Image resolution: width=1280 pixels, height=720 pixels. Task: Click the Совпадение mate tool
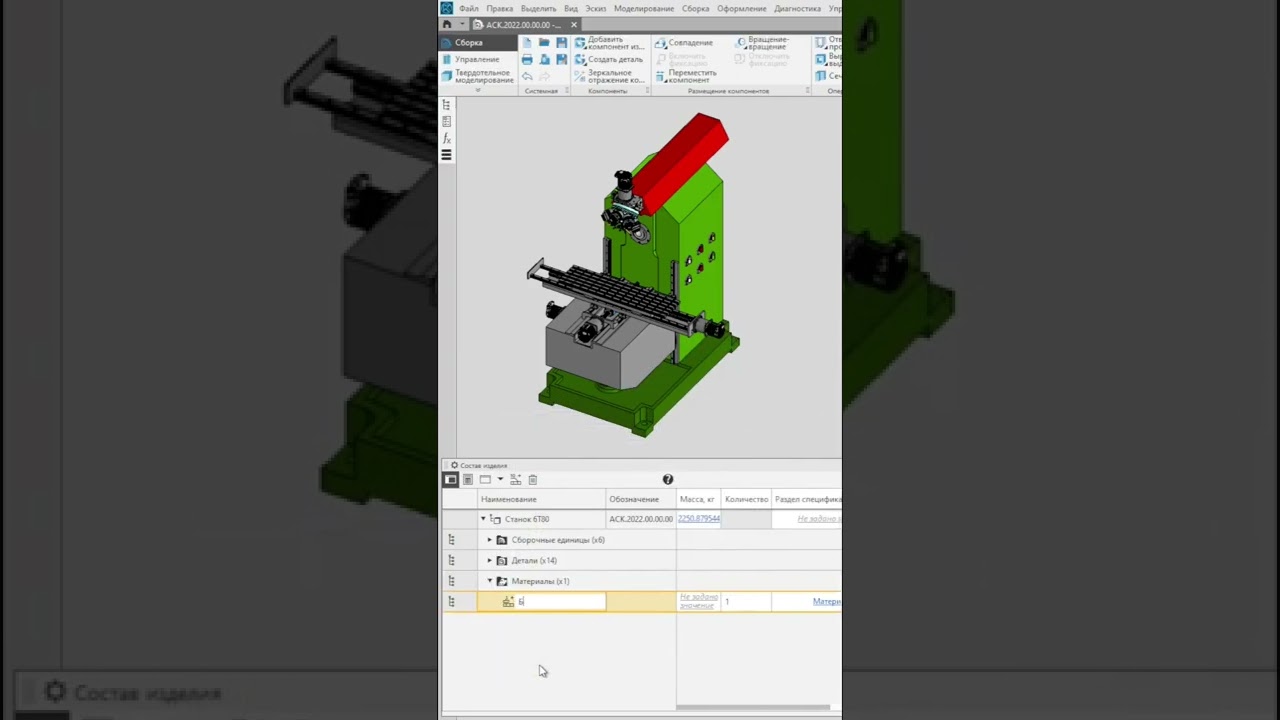coord(684,43)
